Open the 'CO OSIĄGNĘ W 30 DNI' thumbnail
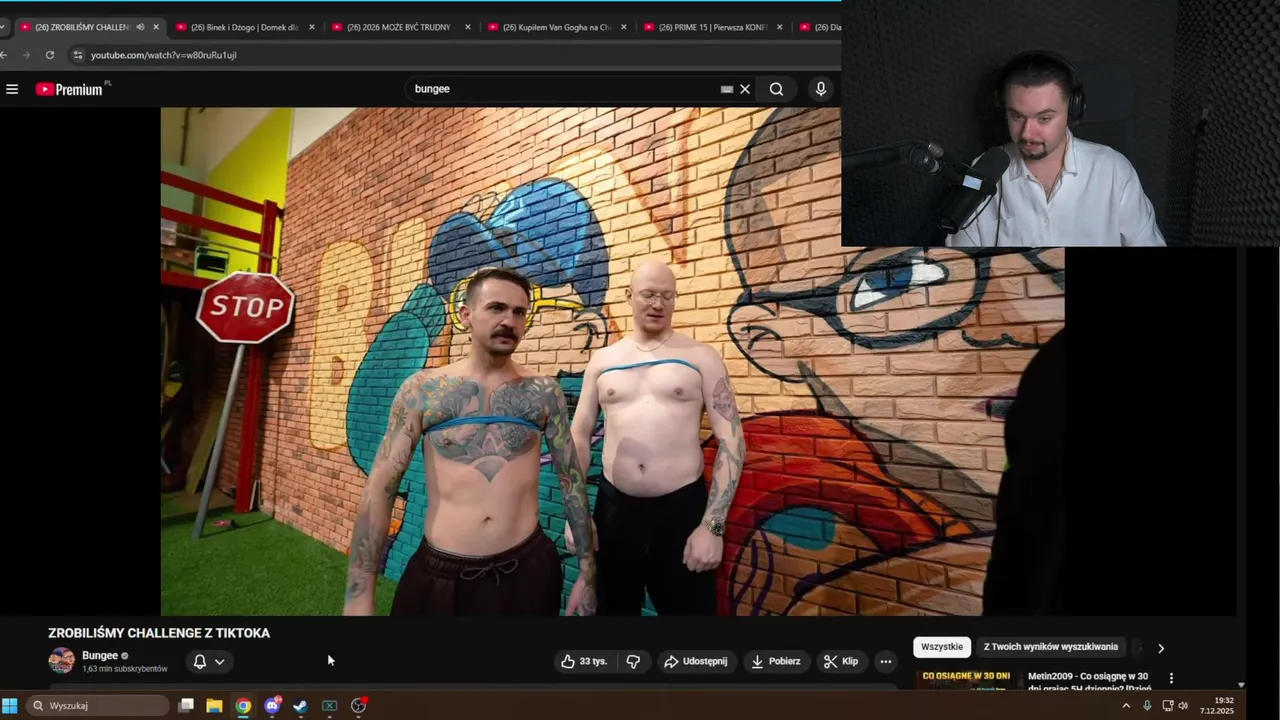The height and width of the screenshot is (720, 1280). click(966, 680)
